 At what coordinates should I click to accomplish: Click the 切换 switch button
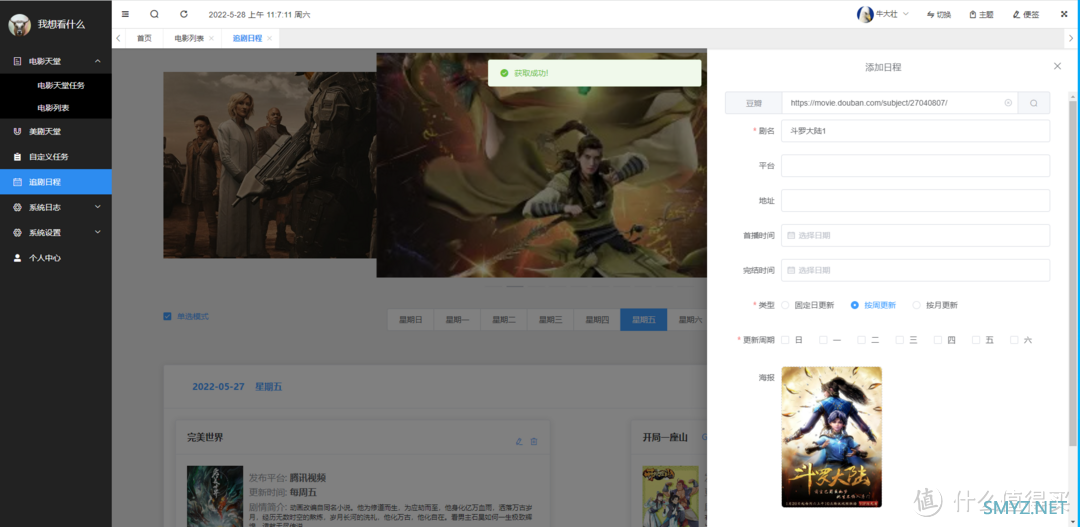tap(939, 14)
